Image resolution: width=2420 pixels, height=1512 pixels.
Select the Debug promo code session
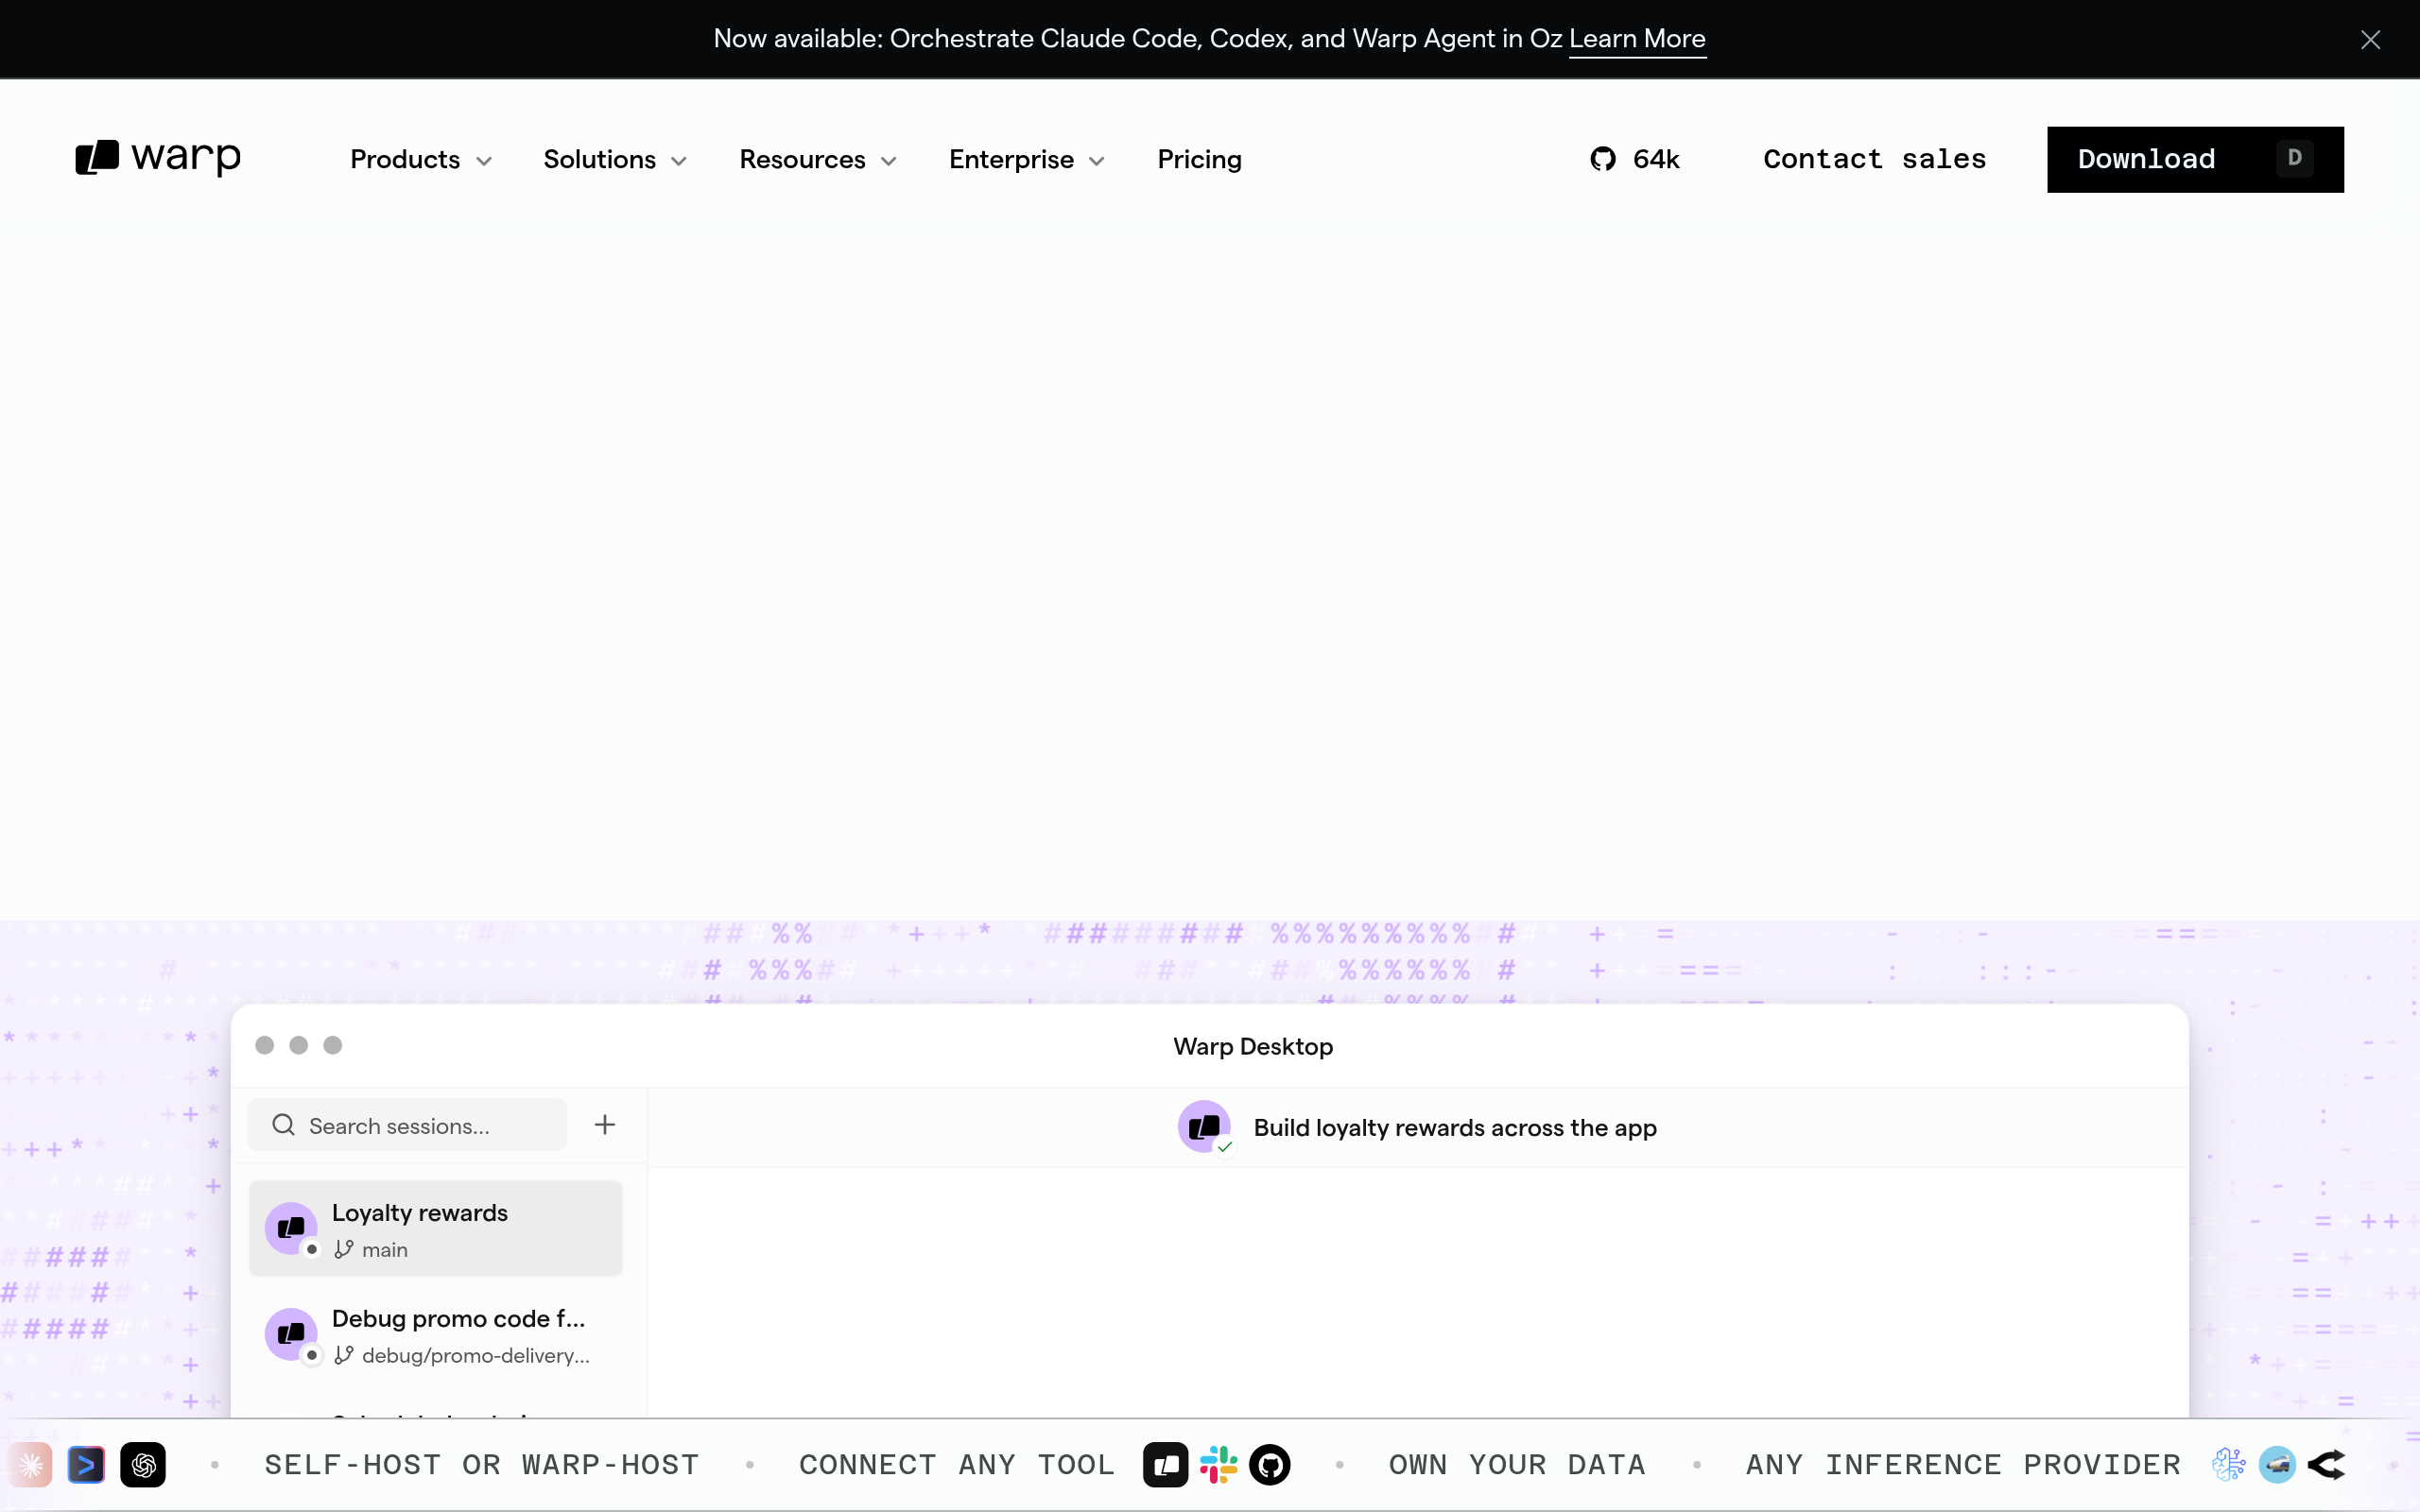pyautogui.click(x=435, y=1334)
